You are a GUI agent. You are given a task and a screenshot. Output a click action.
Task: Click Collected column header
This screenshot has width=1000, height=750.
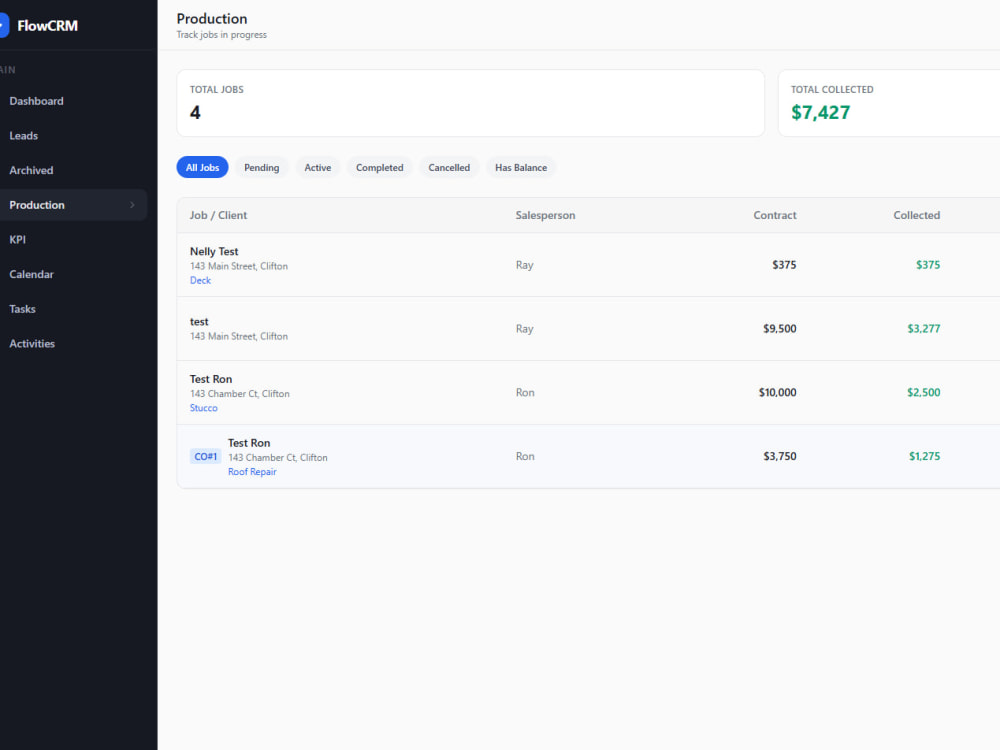916,216
